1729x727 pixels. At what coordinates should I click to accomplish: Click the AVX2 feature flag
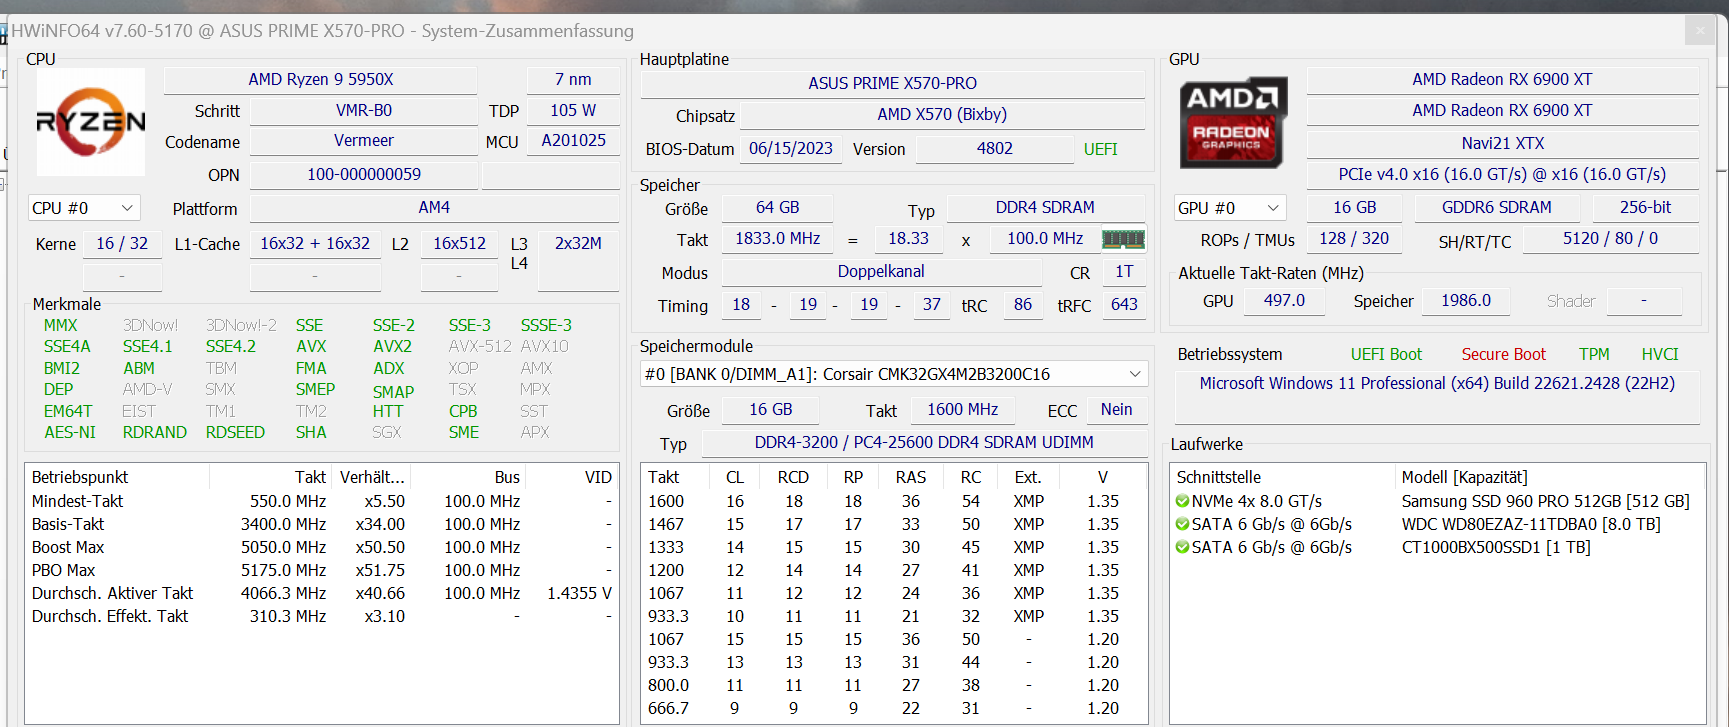click(x=392, y=347)
